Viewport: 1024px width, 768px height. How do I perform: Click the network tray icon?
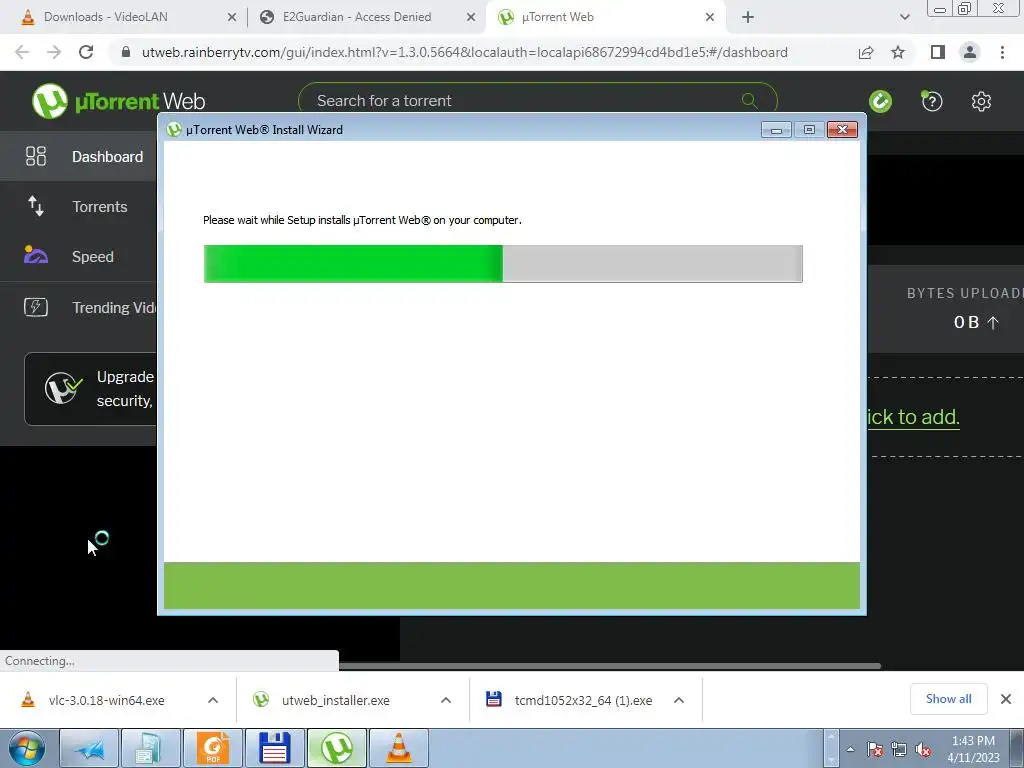coord(899,750)
